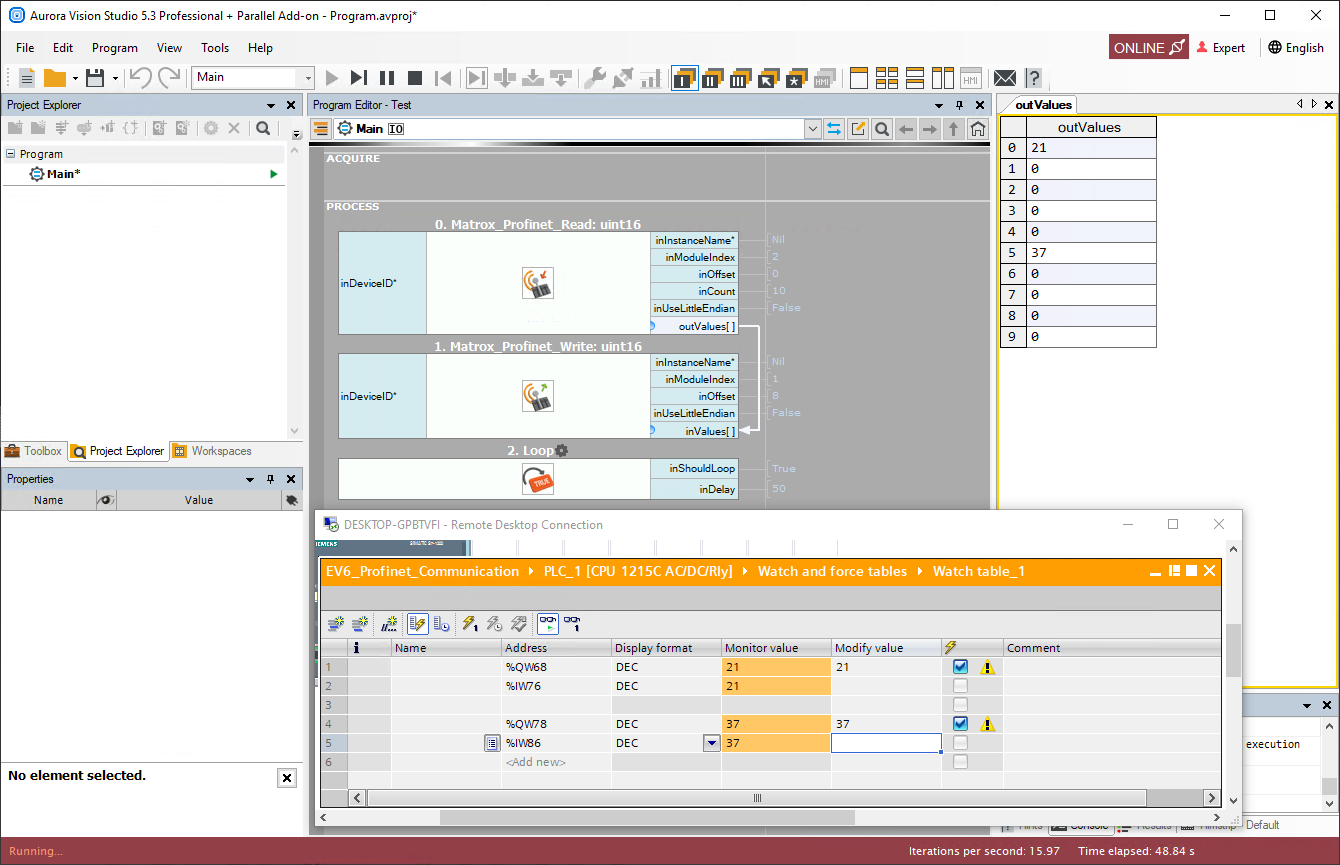Open the Main program selector dropdown in toolbar
1340x865 pixels.
click(308, 78)
